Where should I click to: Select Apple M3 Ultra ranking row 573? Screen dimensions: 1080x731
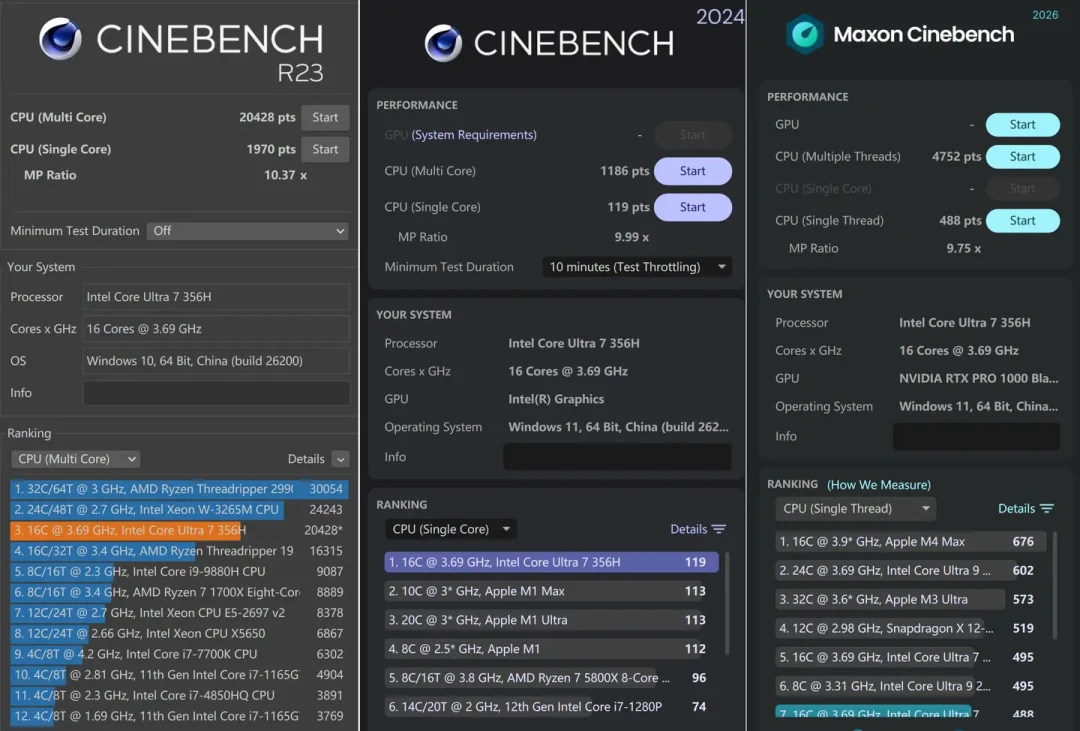tap(911, 599)
